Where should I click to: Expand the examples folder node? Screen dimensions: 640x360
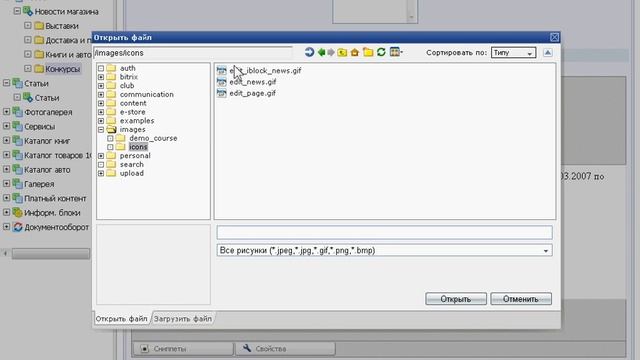101,121
